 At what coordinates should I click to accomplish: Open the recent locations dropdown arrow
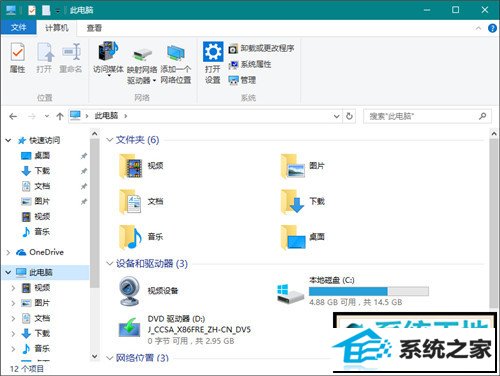[47, 116]
